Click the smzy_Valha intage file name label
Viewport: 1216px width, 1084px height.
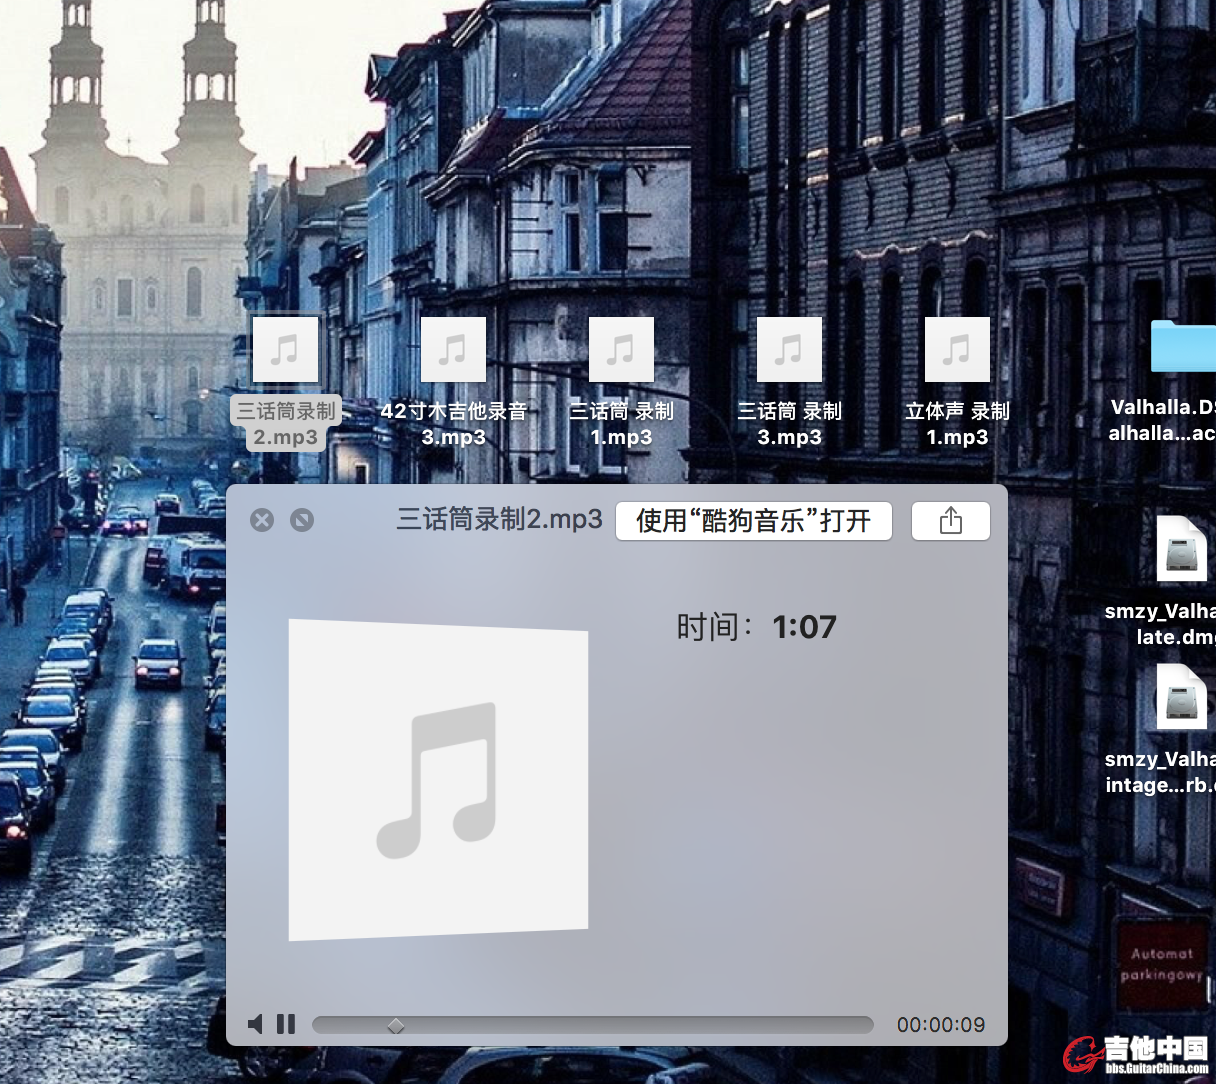(x=1160, y=772)
